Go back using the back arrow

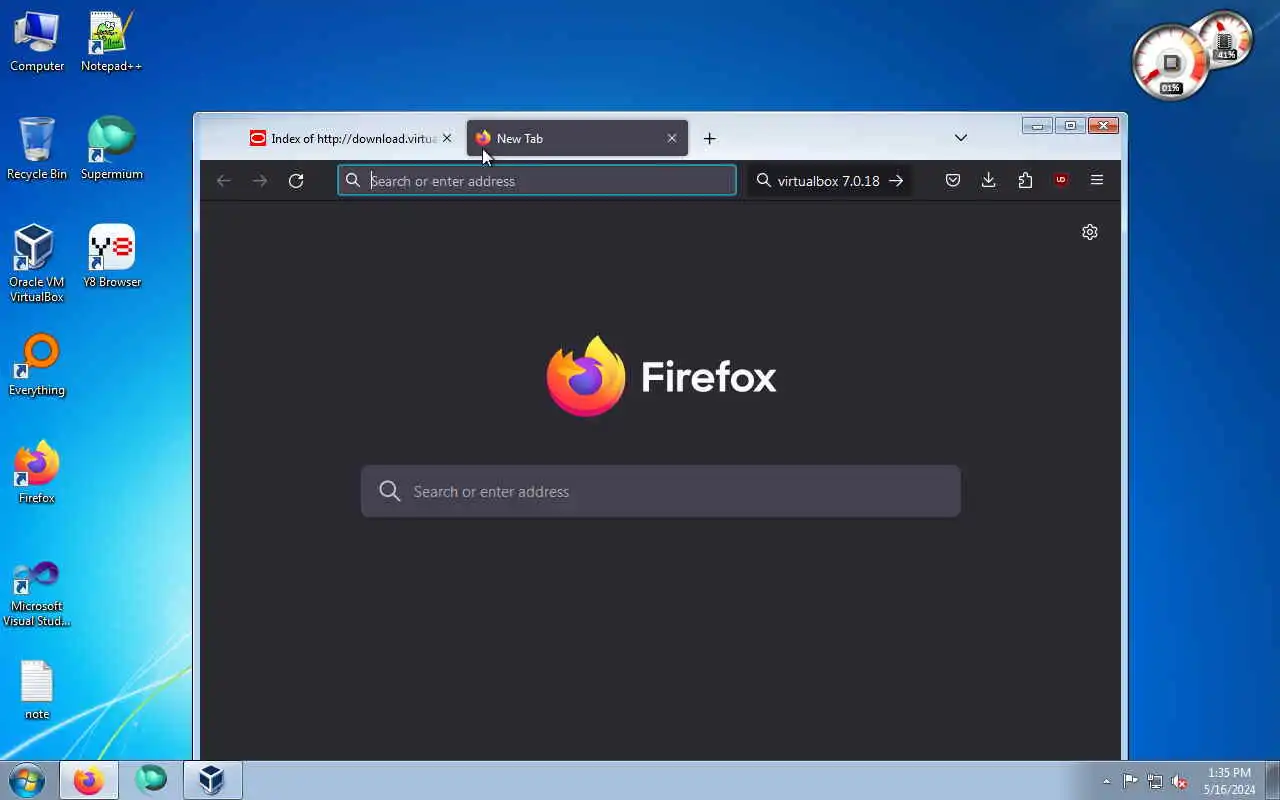[224, 180]
